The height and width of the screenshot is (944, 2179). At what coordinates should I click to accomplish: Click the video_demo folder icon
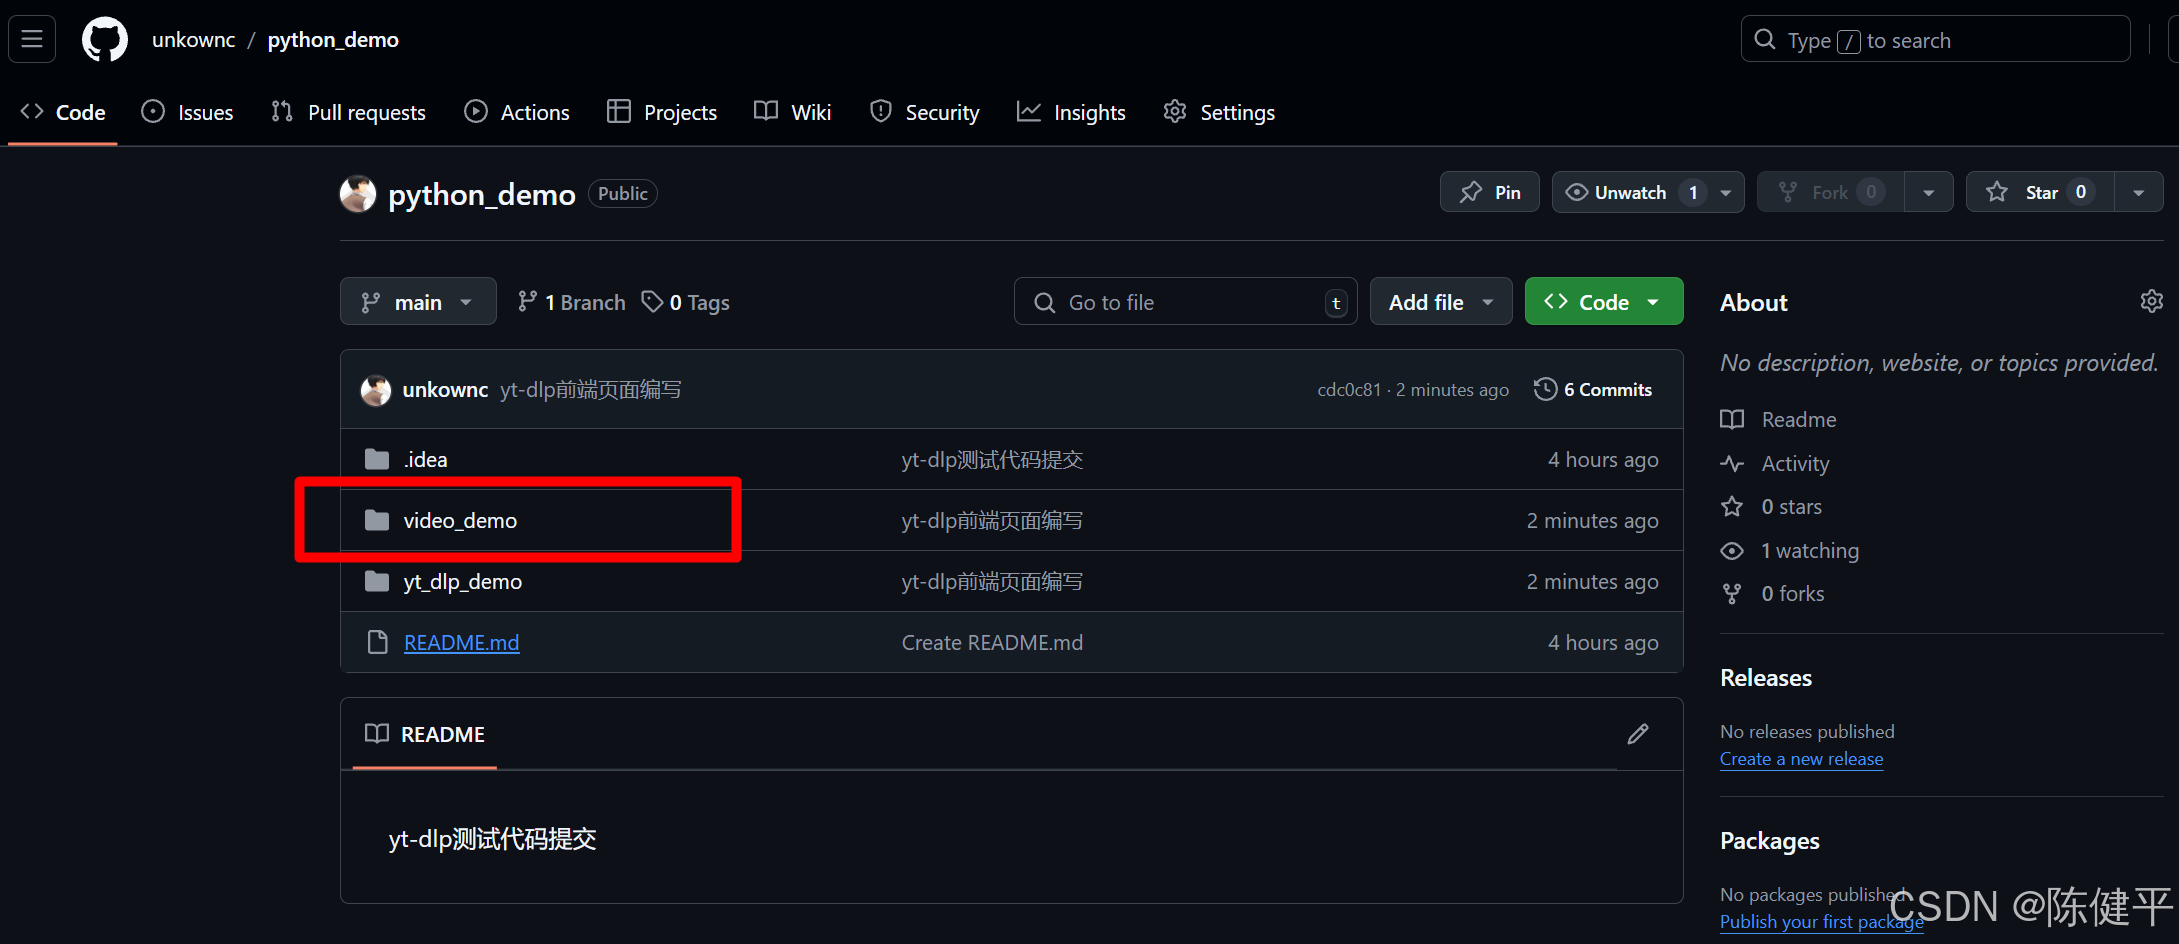(377, 521)
